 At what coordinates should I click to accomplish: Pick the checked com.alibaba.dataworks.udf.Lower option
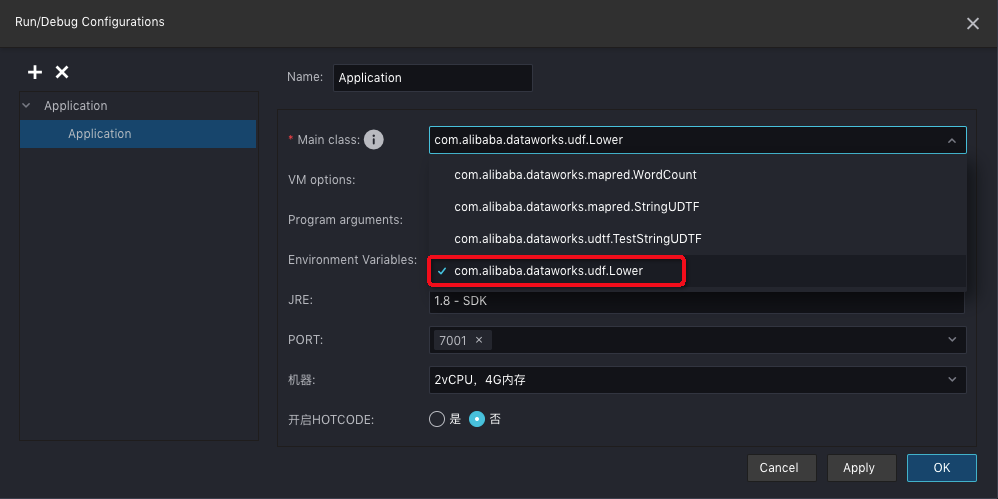[548, 271]
